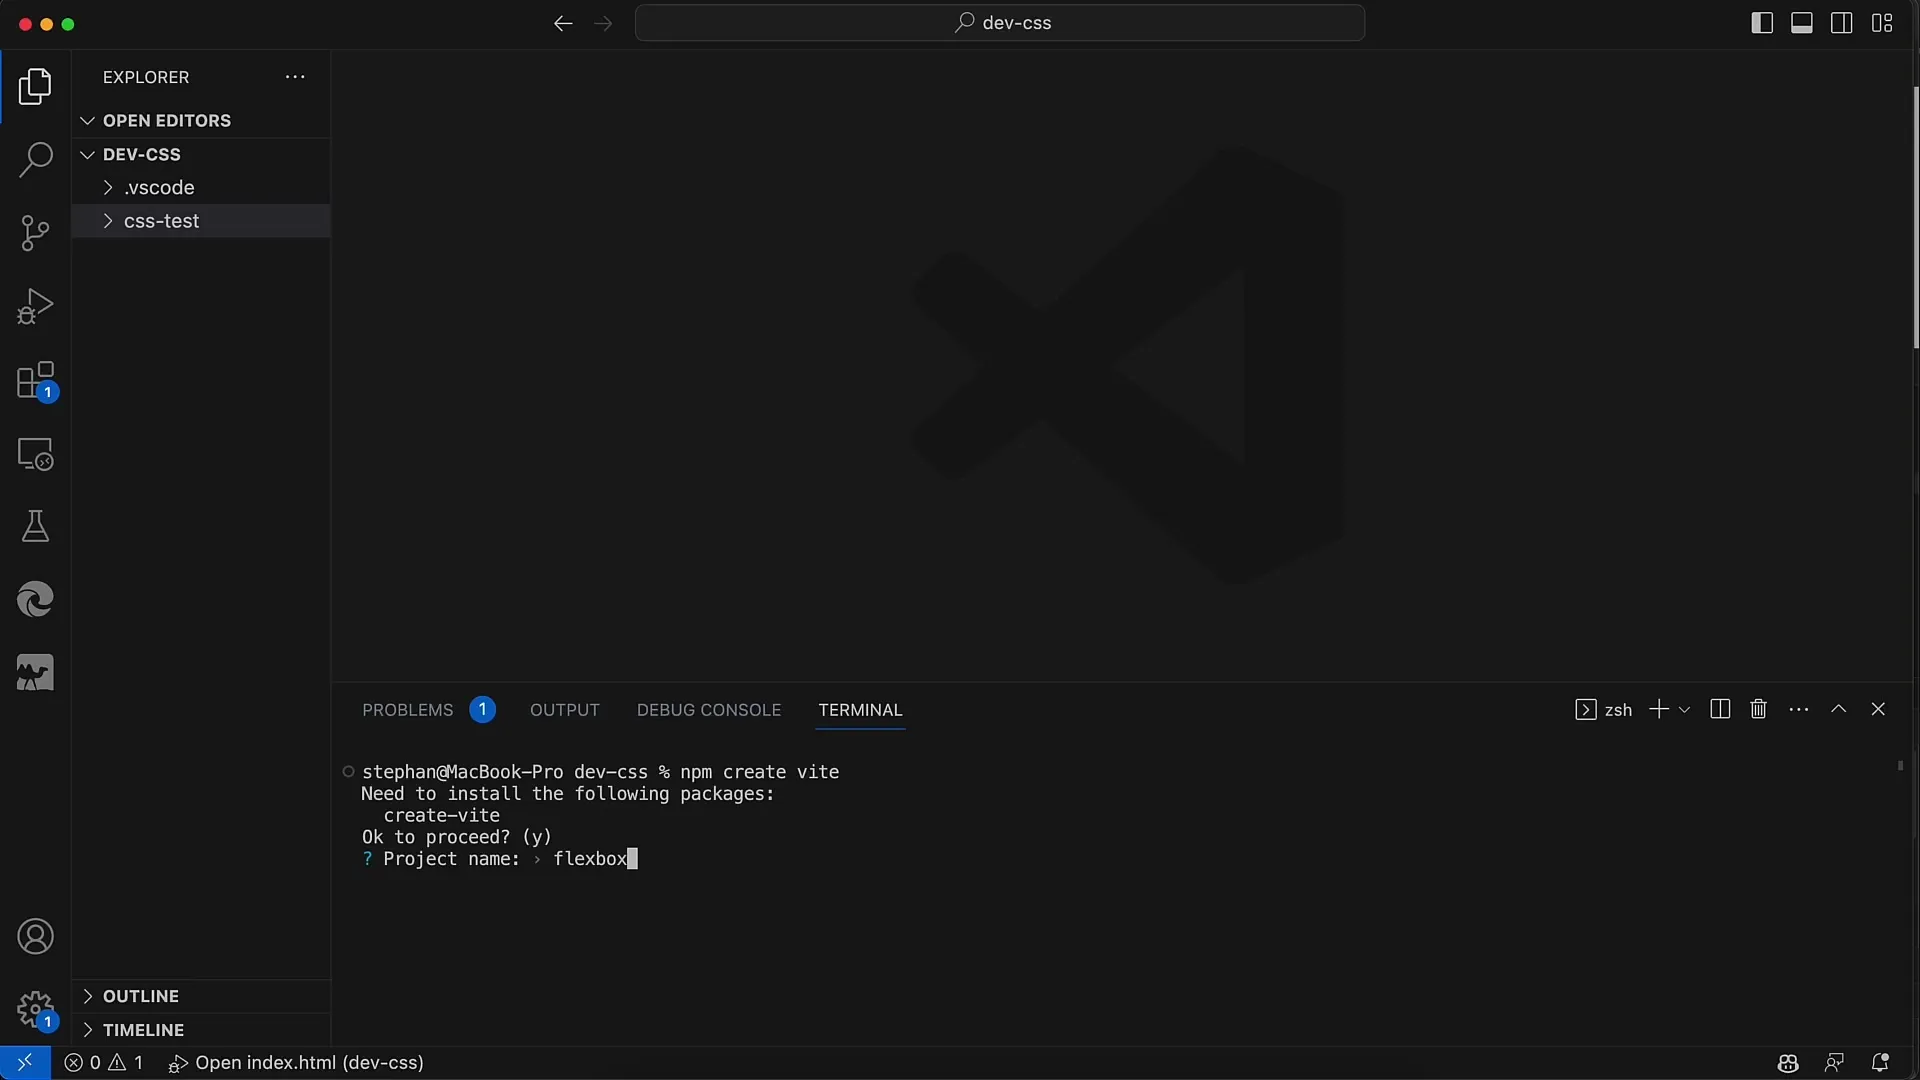Expand the TIMELINE section
Screen dimensions: 1920x1080
201,1030
